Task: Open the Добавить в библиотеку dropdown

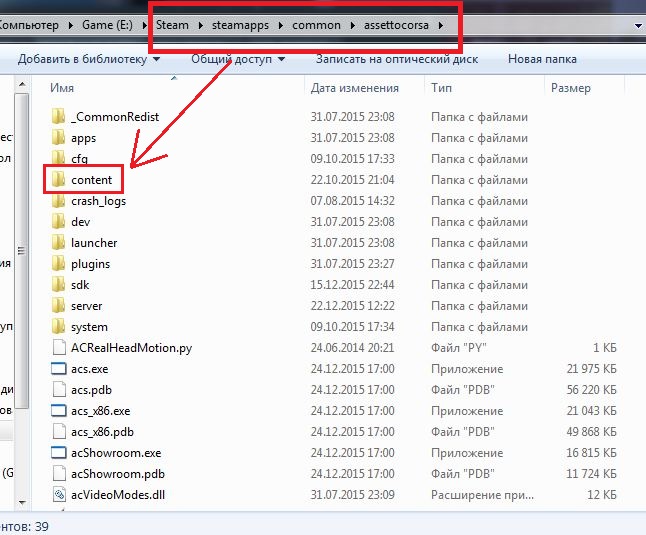Action: point(89,59)
